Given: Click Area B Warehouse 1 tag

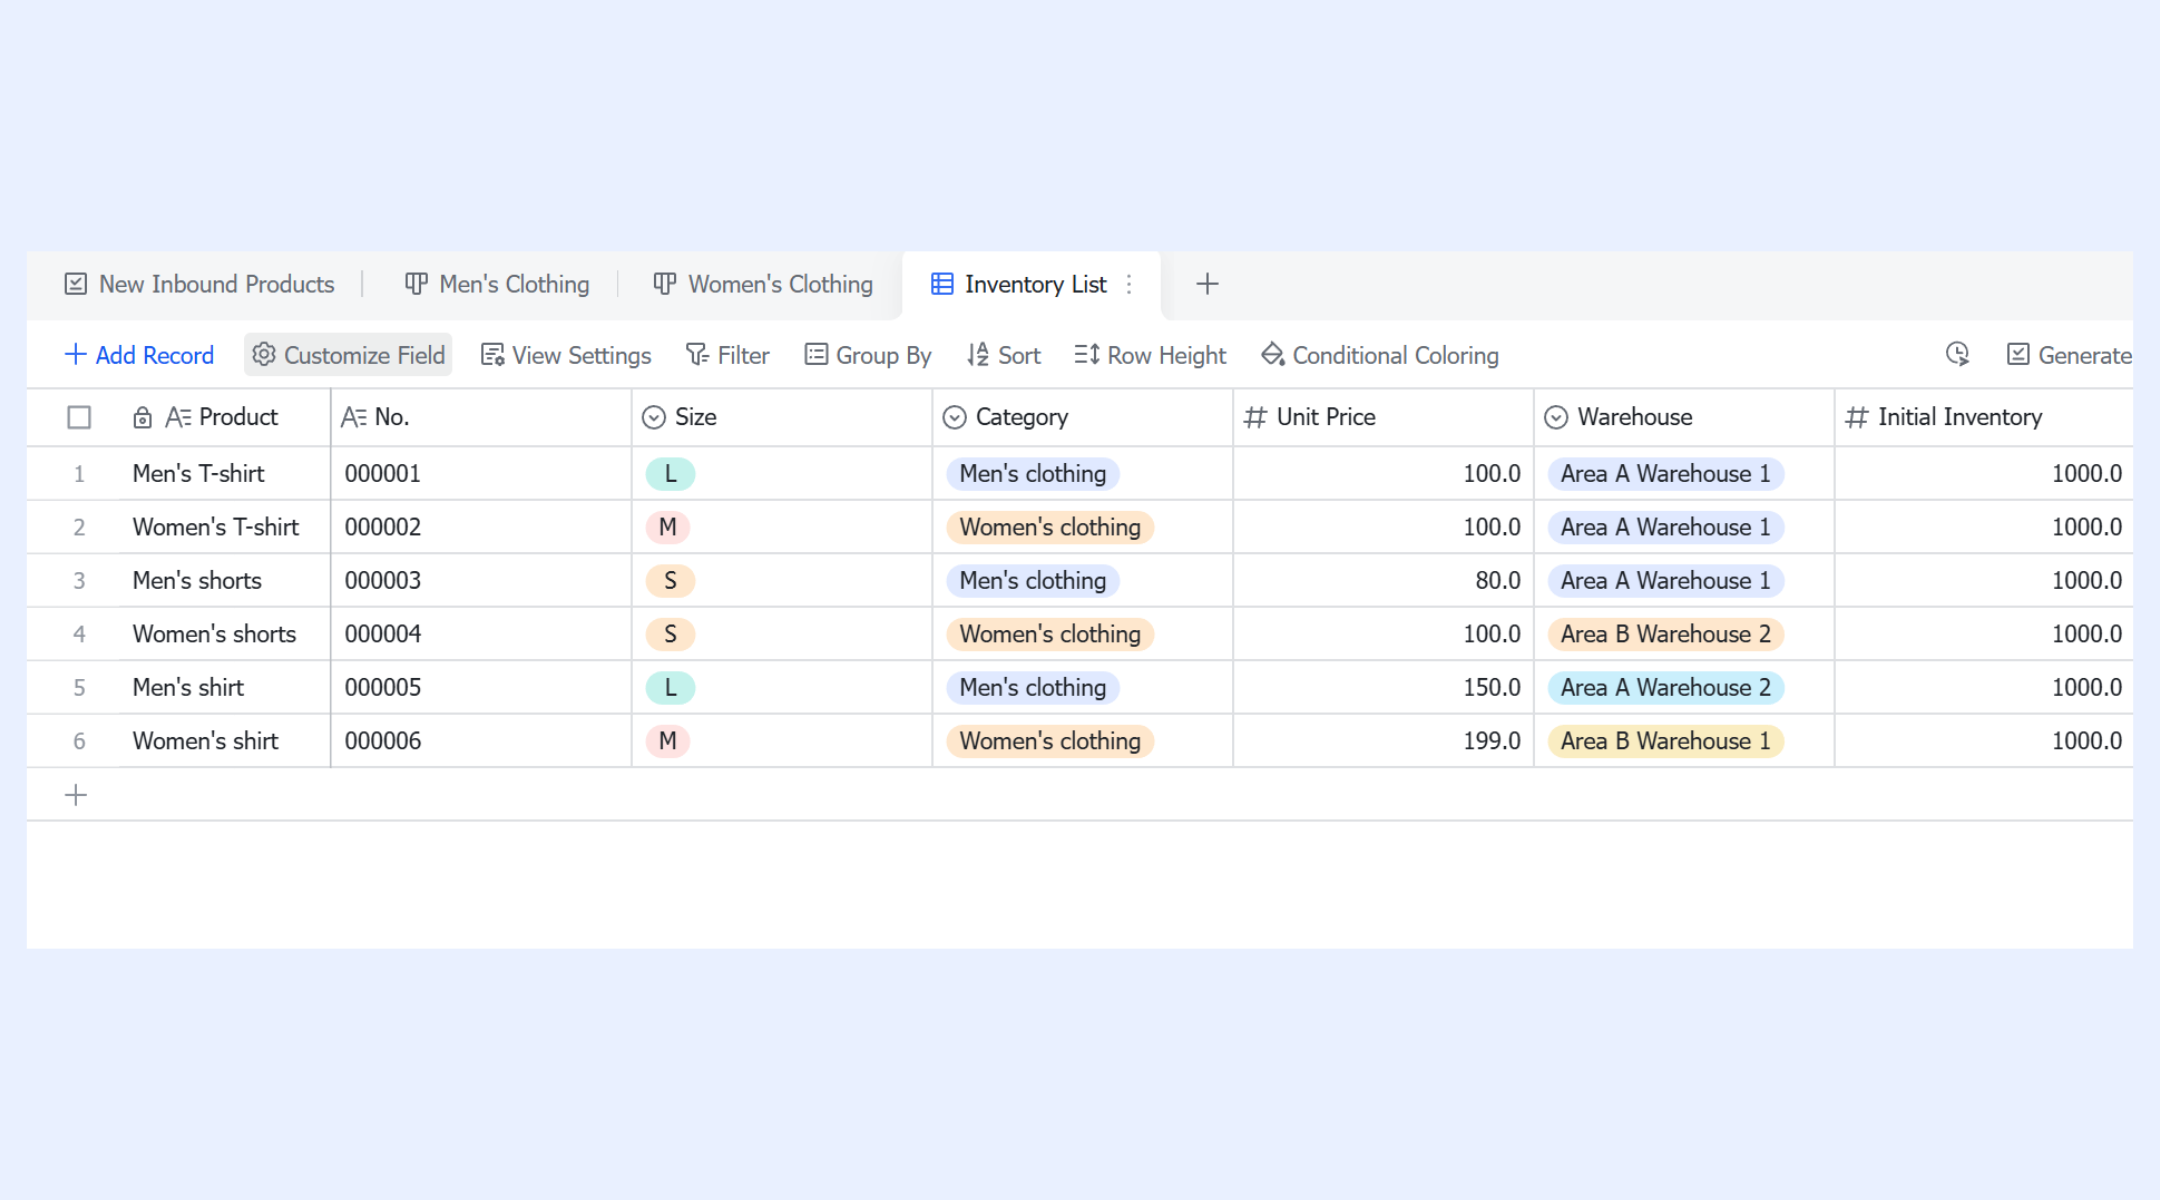Looking at the screenshot, I should 1666,741.
